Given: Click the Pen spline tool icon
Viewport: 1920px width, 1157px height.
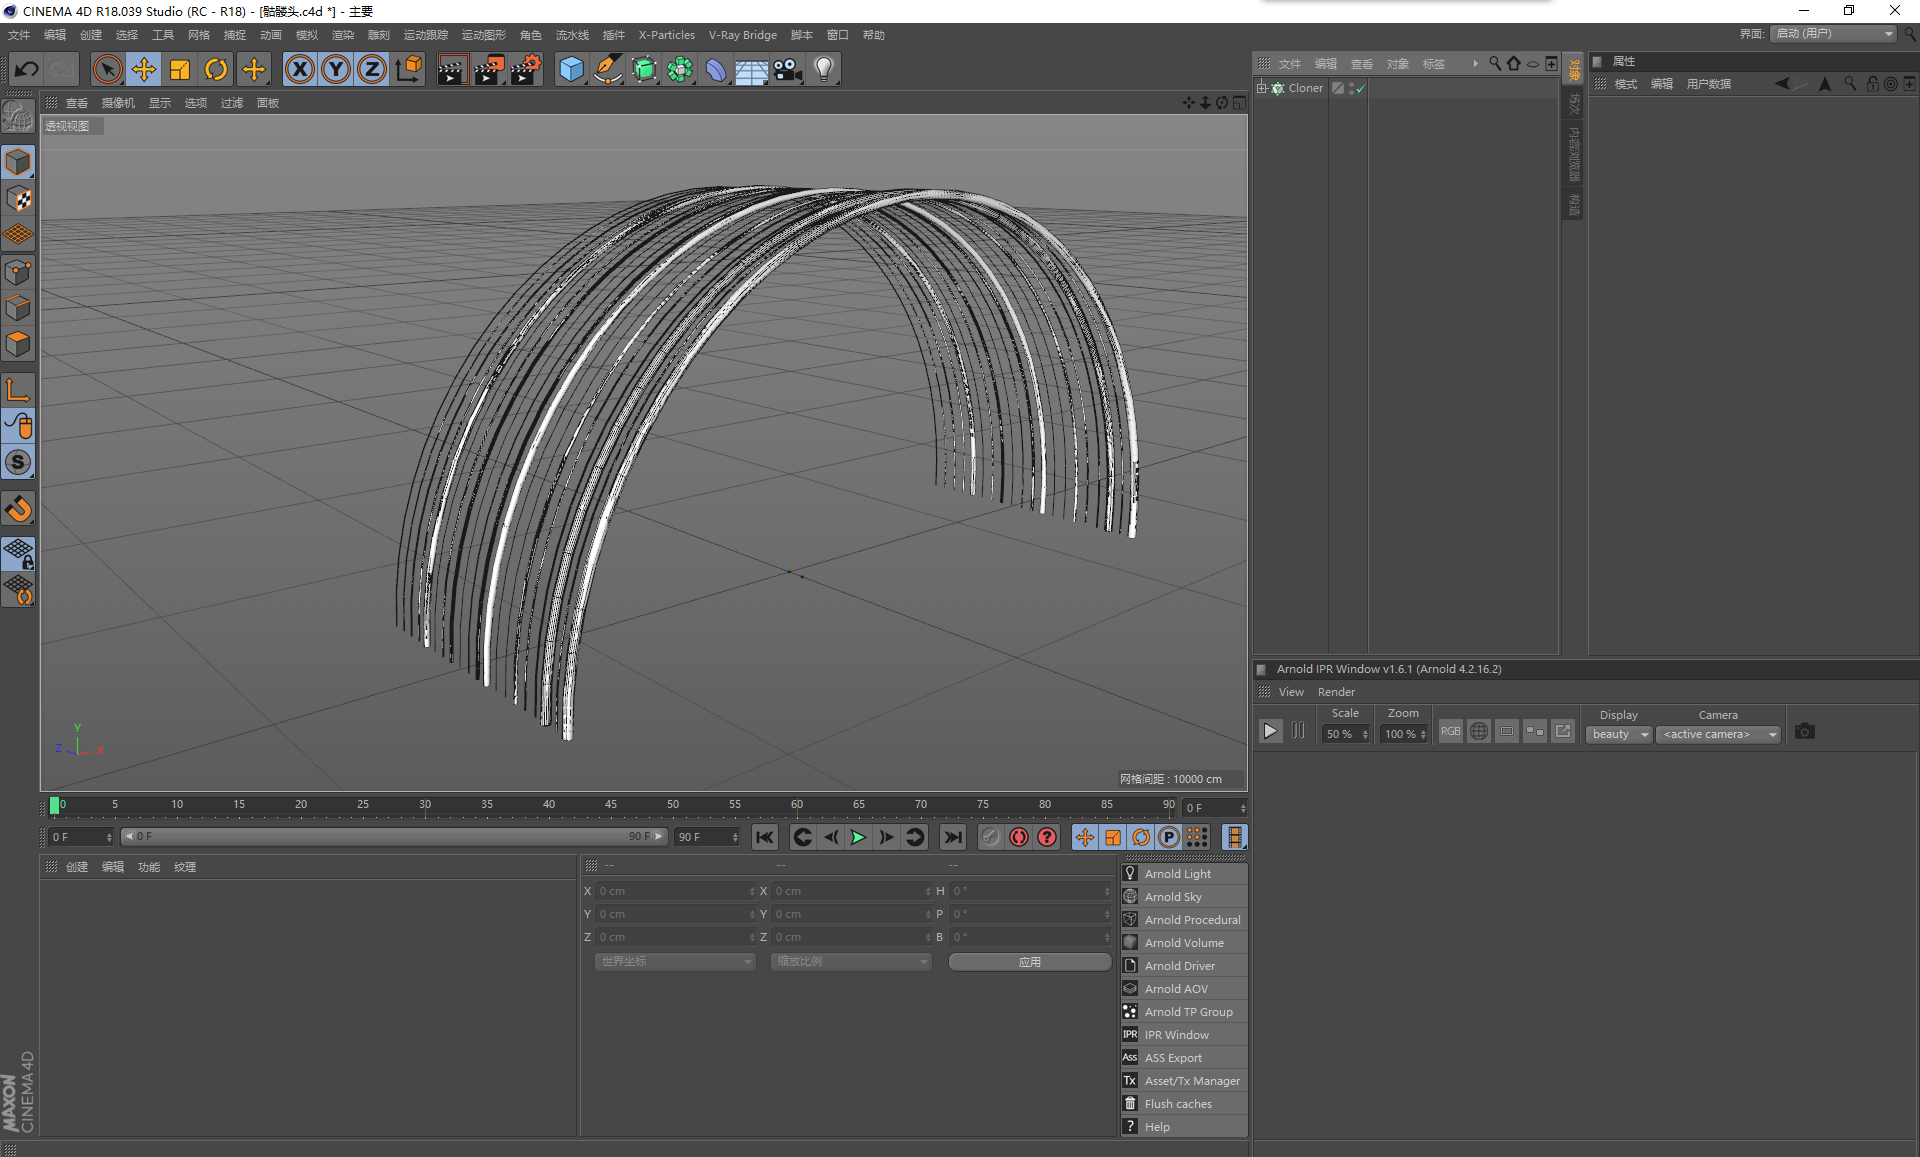Looking at the screenshot, I should (x=607, y=69).
